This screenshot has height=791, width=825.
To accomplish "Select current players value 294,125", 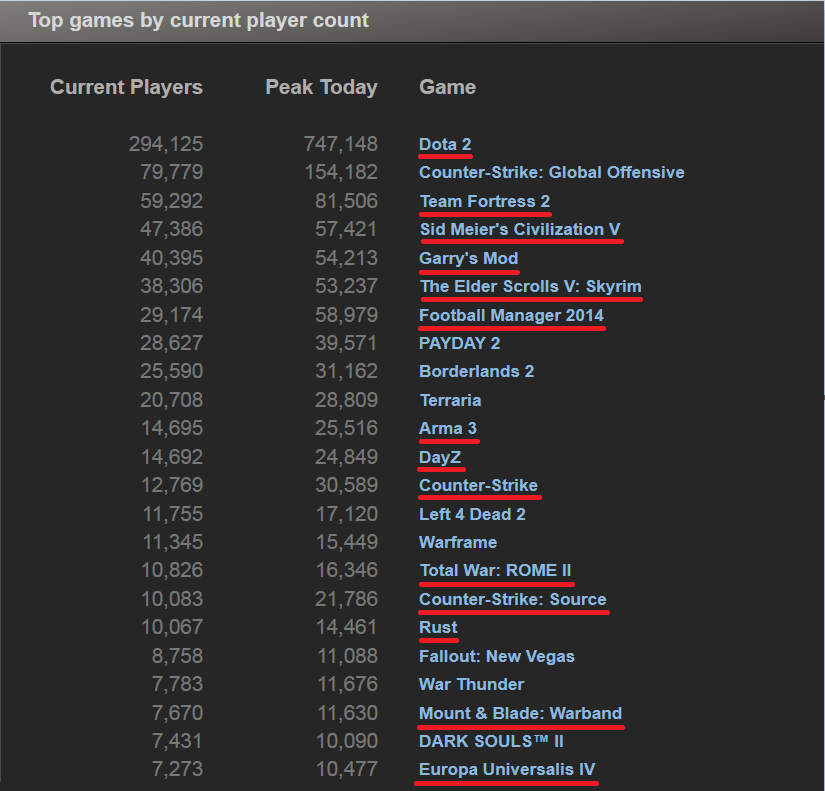I will pos(166,144).
